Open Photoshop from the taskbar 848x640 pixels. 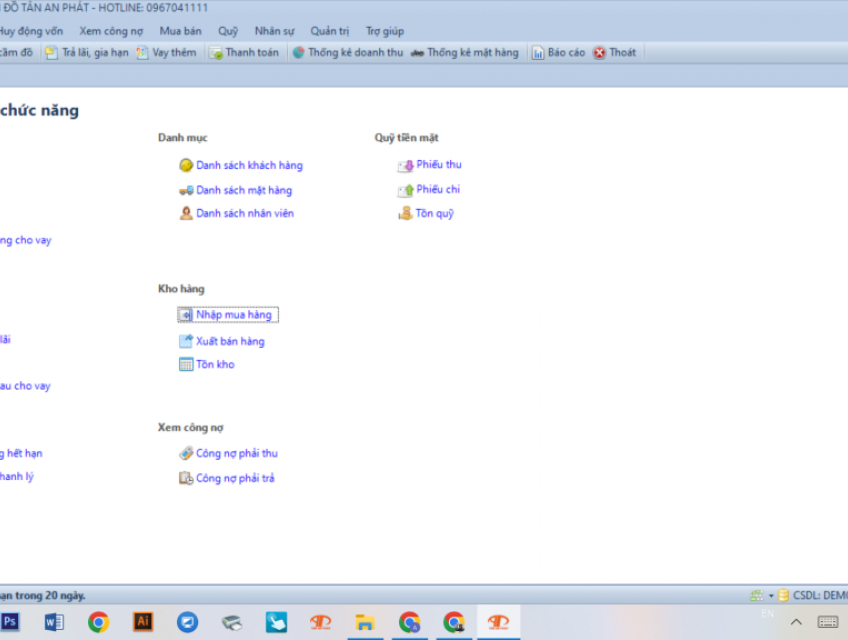(10, 622)
